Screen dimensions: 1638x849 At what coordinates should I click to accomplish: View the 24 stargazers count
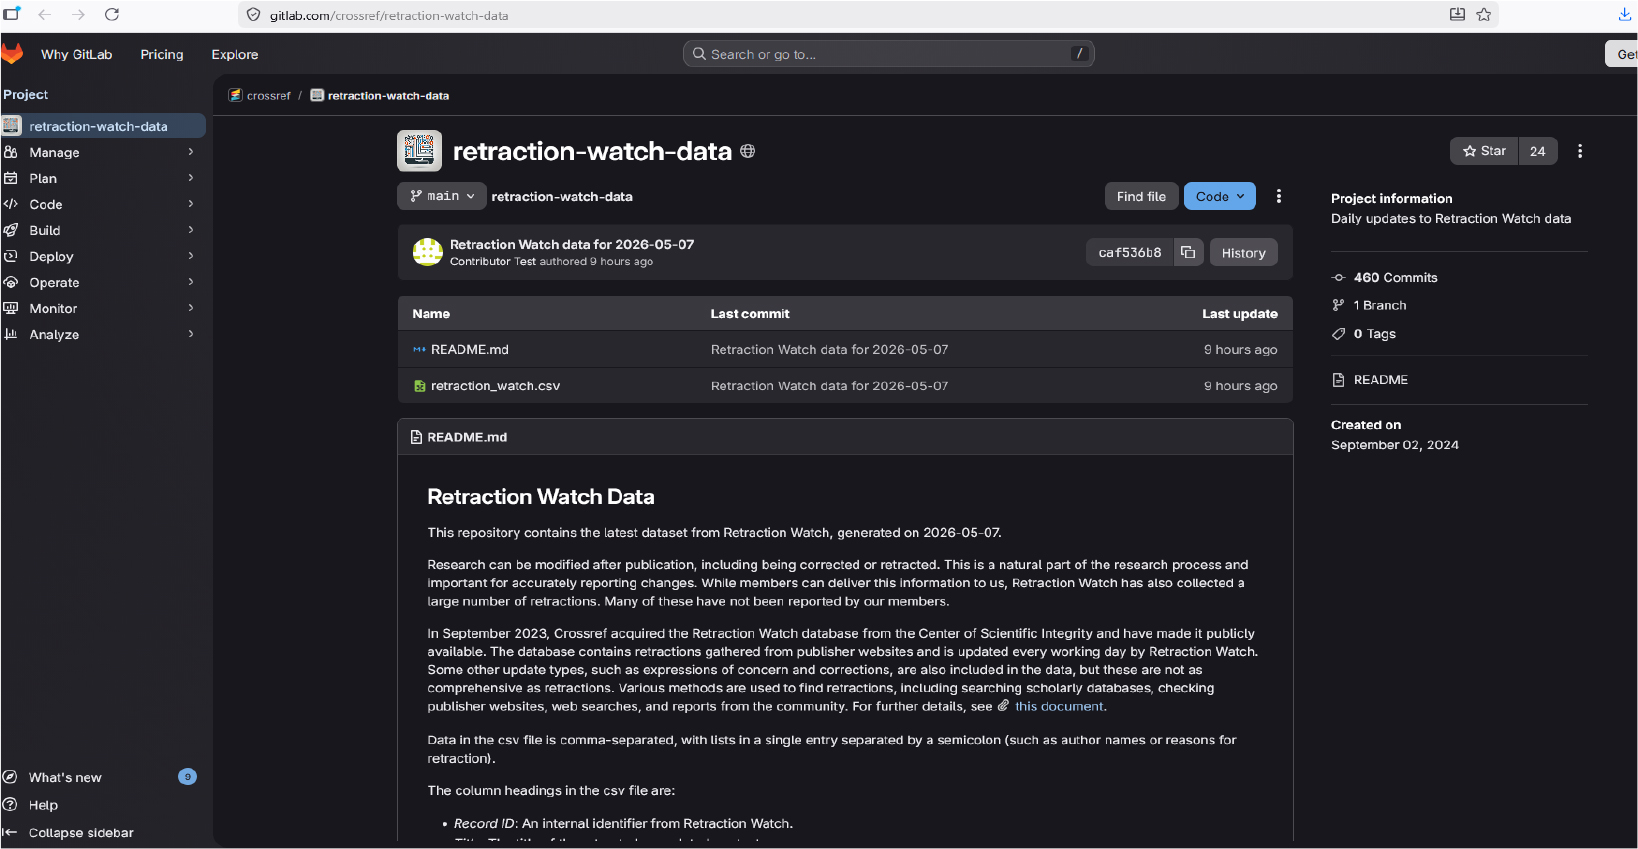click(x=1538, y=151)
